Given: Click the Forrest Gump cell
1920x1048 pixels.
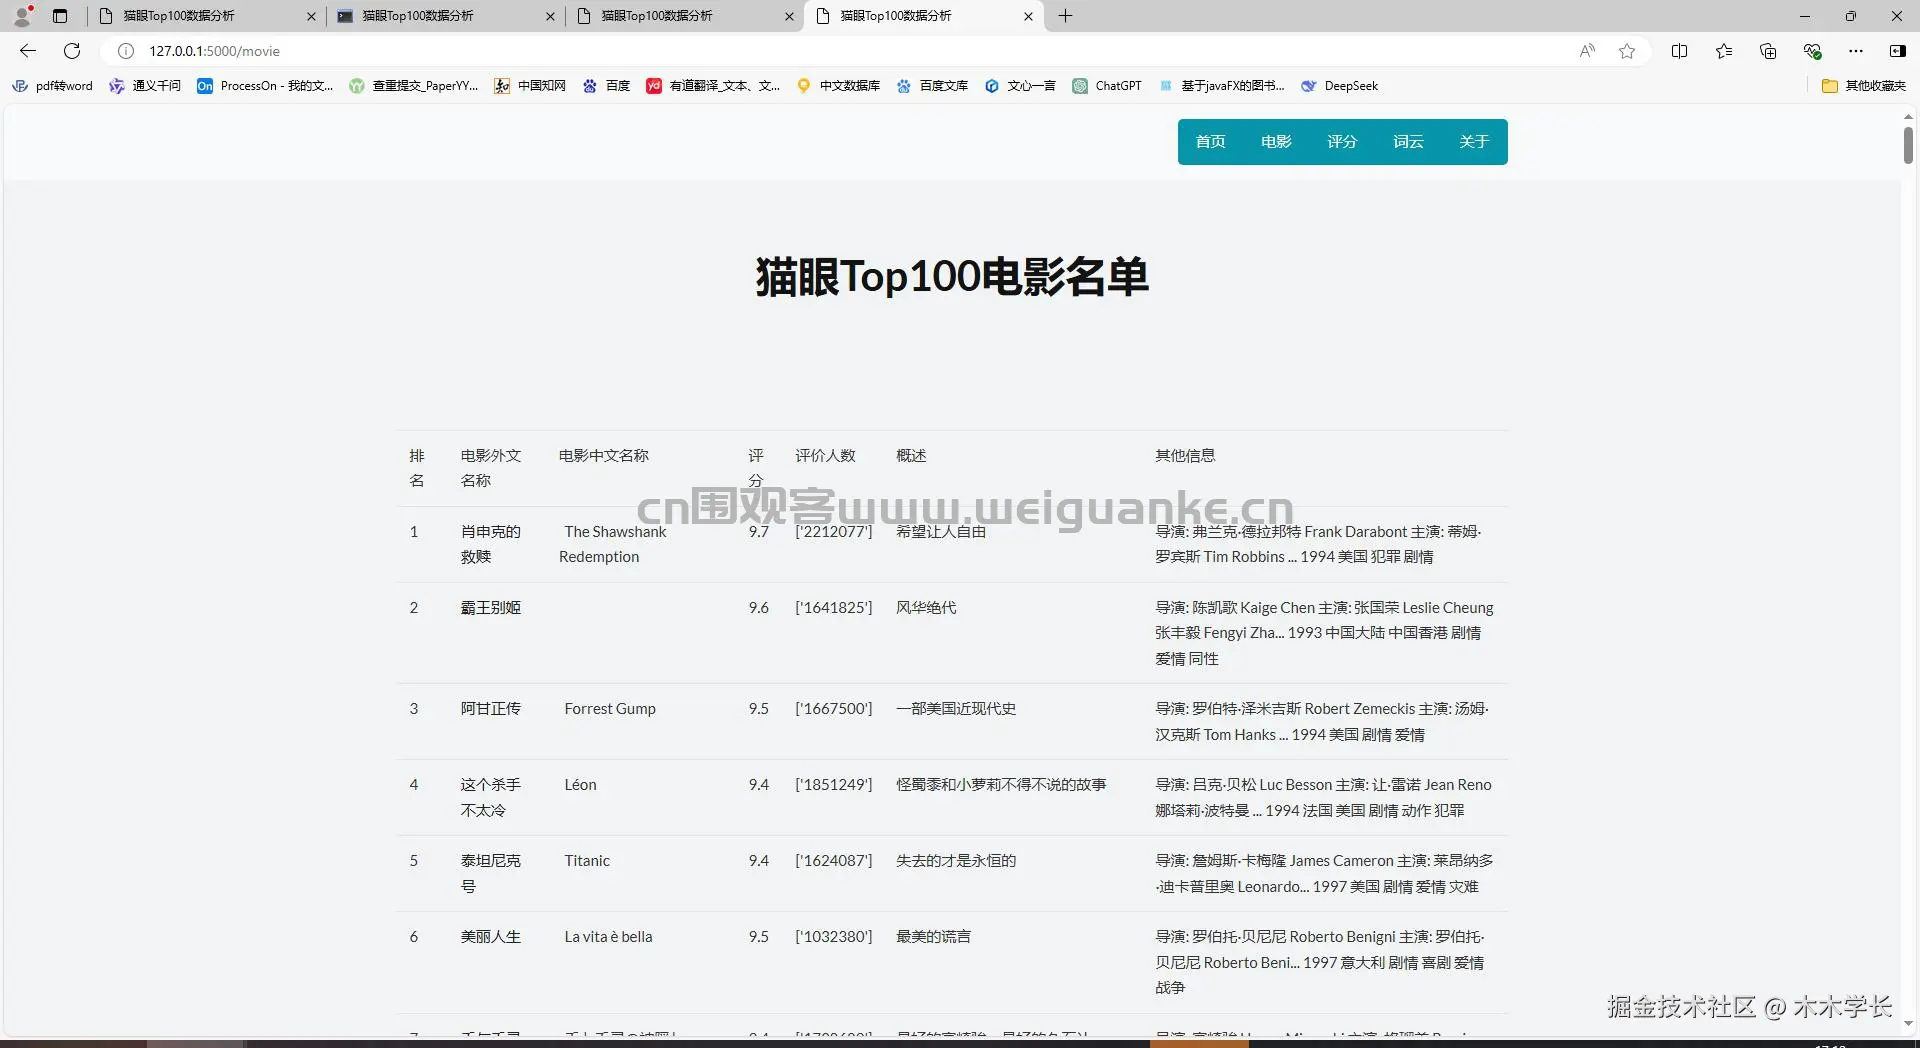Looking at the screenshot, I should click(610, 709).
